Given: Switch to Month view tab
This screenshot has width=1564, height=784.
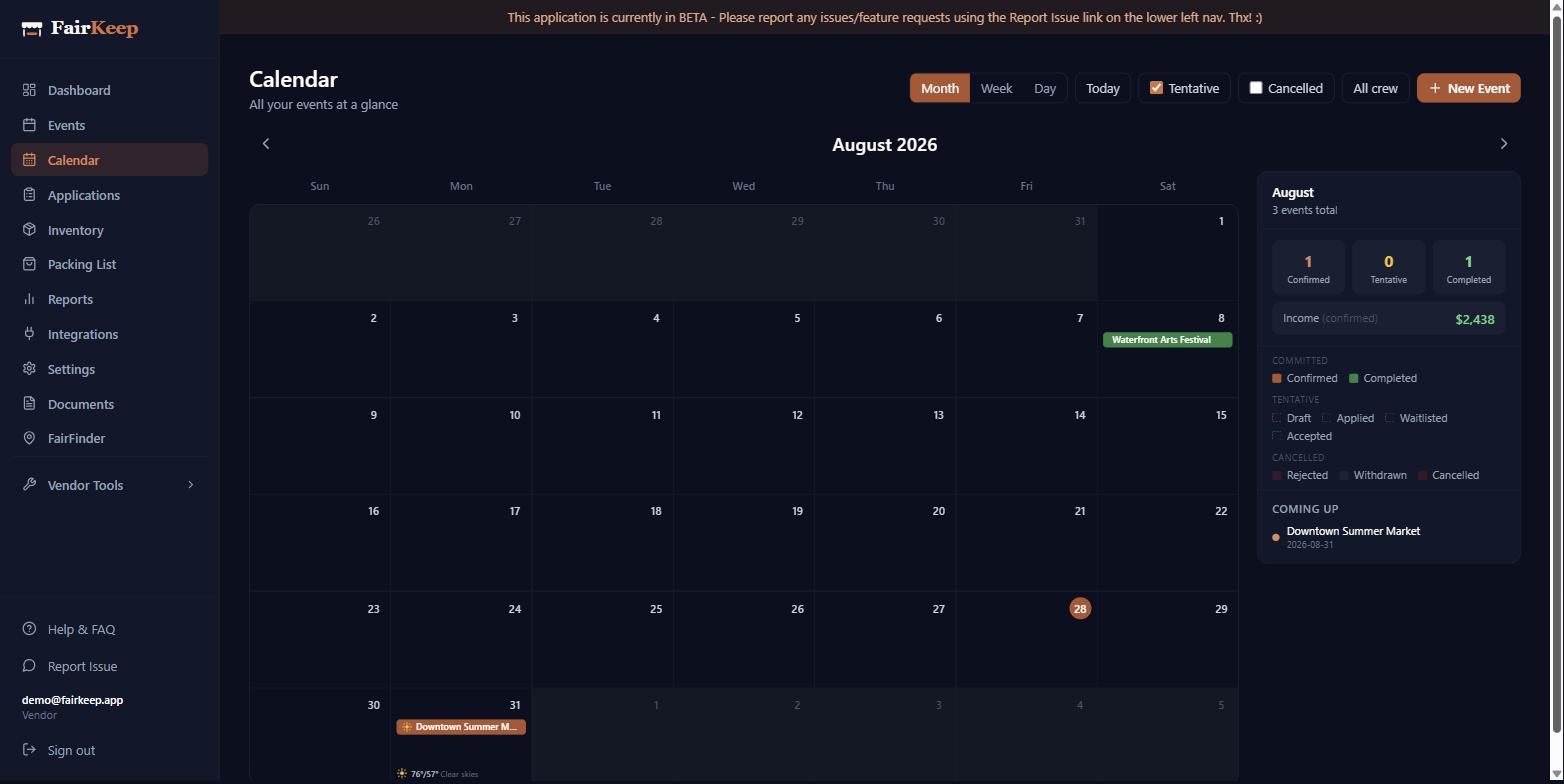Looking at the screenshot, I should (x=940, y=88).
